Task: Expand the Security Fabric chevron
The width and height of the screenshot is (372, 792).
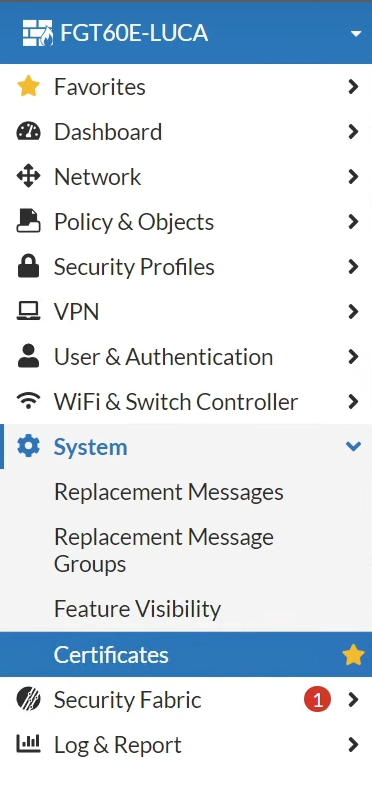Action: point(353,700)
